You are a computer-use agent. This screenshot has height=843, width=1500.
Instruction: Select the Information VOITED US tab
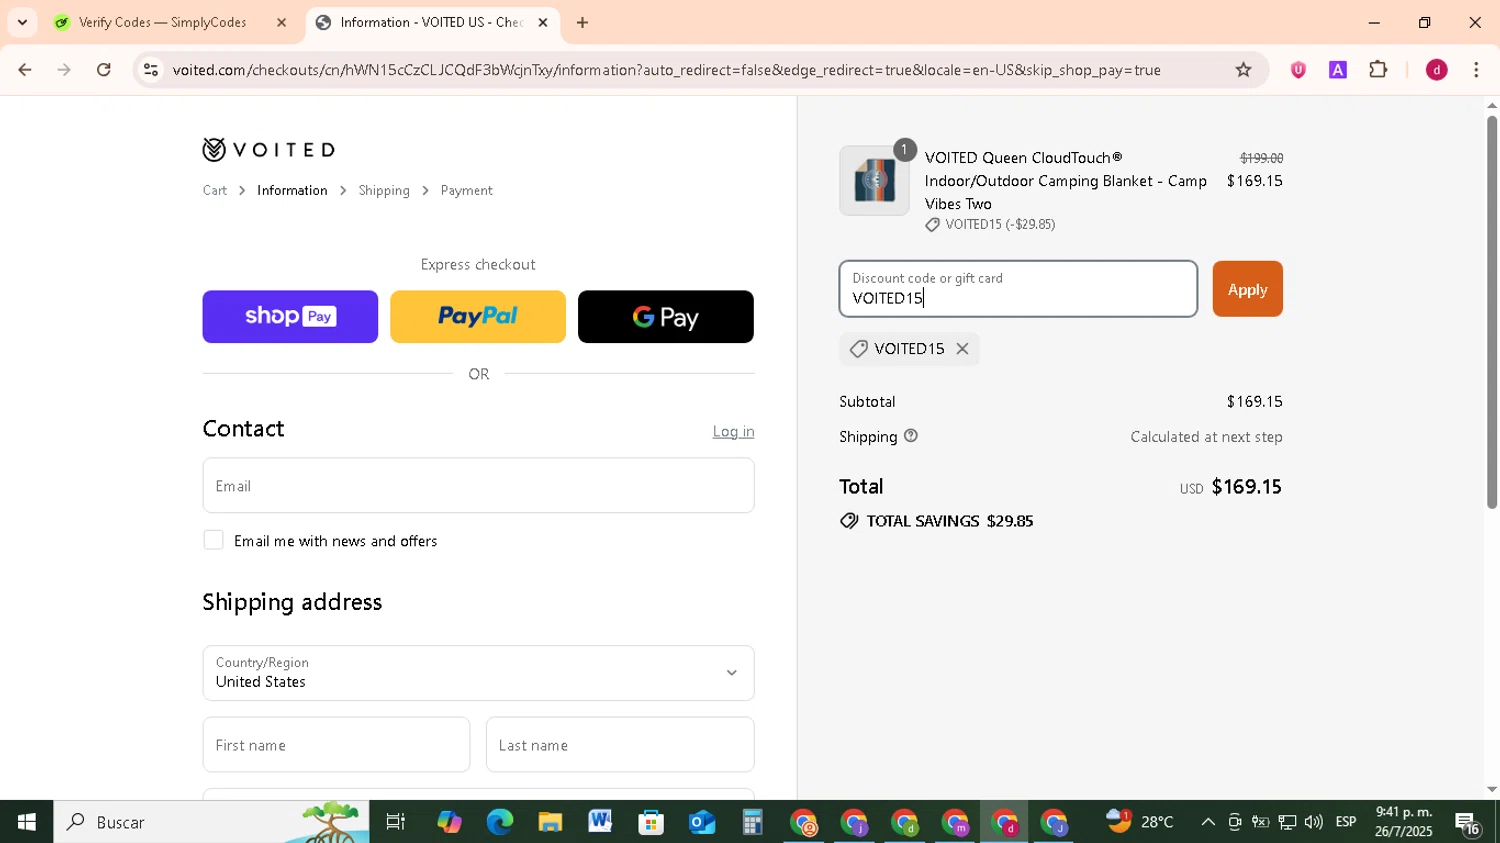tap(432, 22)
